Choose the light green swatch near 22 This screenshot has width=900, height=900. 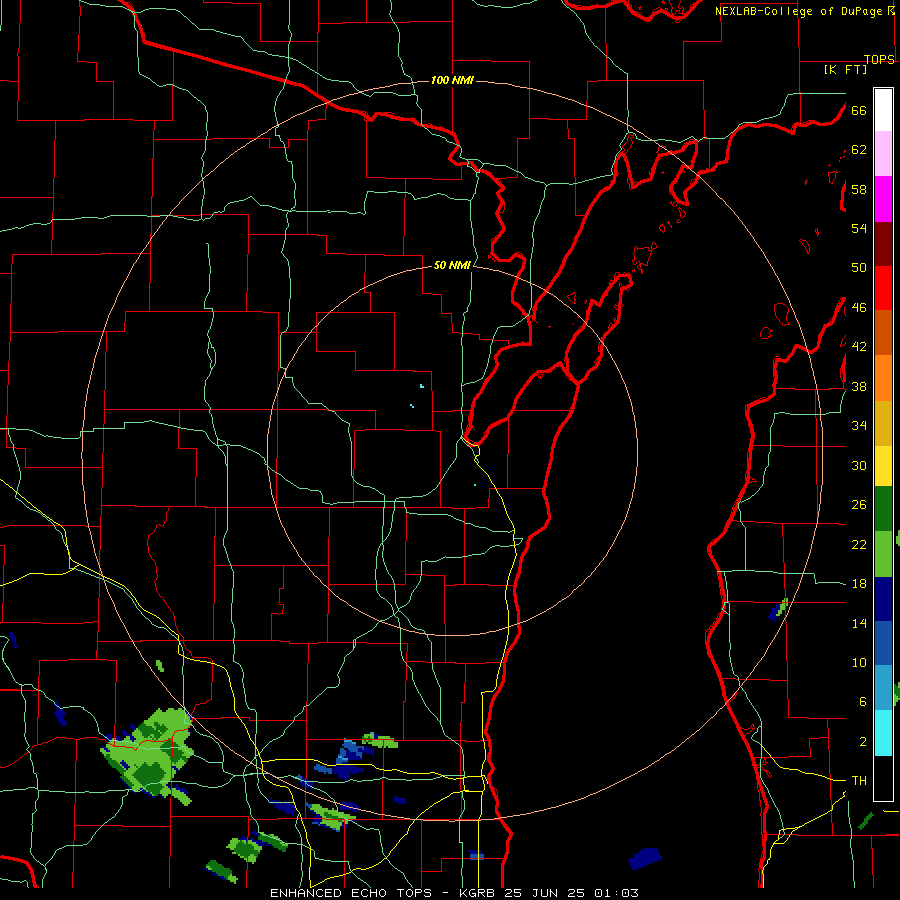pyautogui.click(x=883, y=554)
